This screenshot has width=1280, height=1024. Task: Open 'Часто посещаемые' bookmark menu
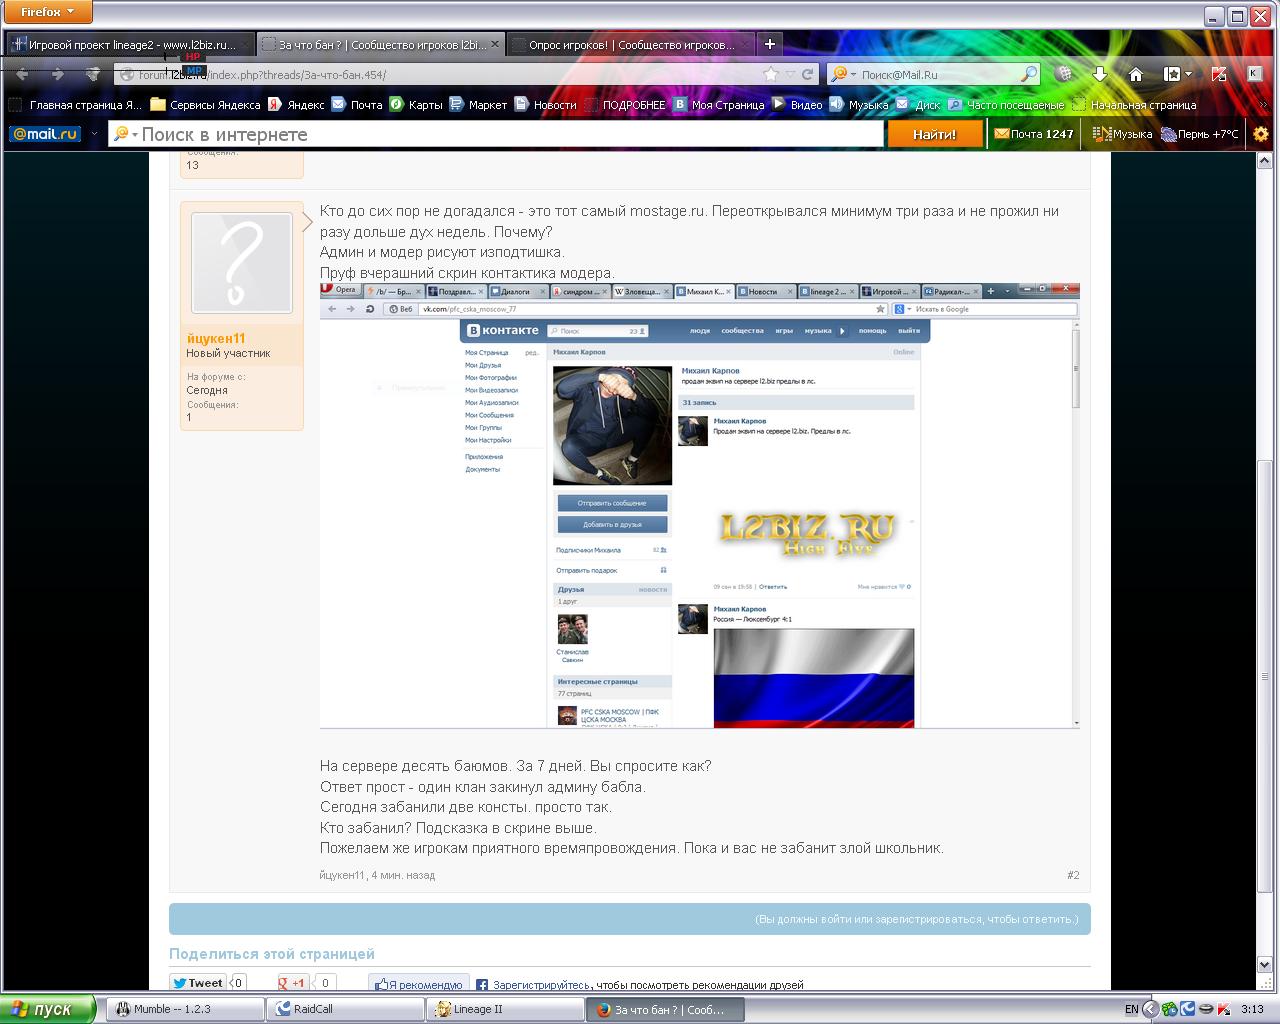[1006, 104]
